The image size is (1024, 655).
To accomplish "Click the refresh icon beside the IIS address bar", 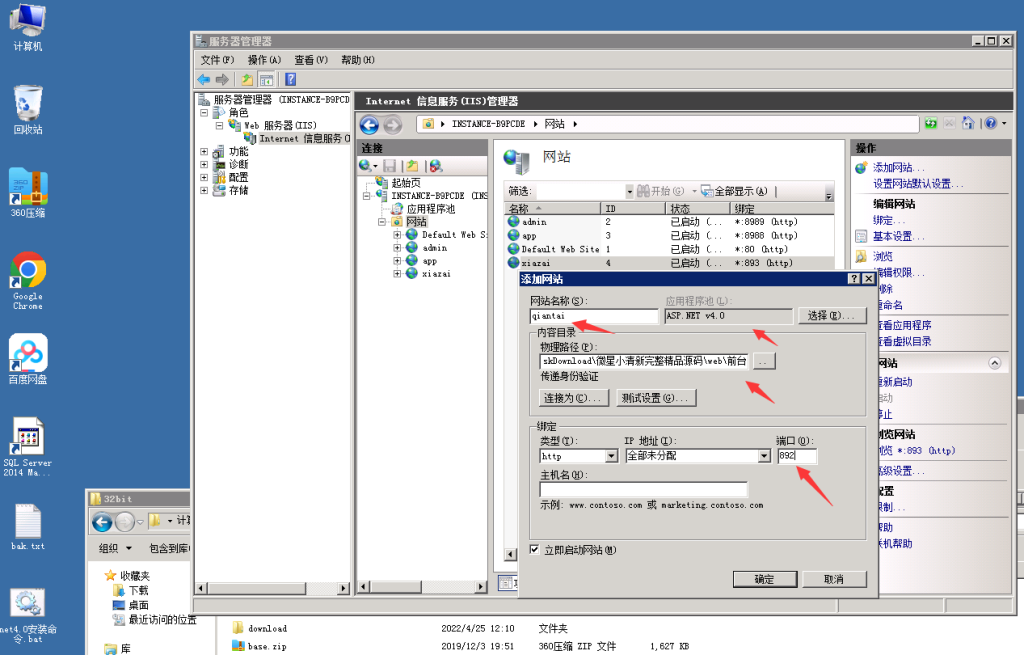I will click(x=931, y=124).
